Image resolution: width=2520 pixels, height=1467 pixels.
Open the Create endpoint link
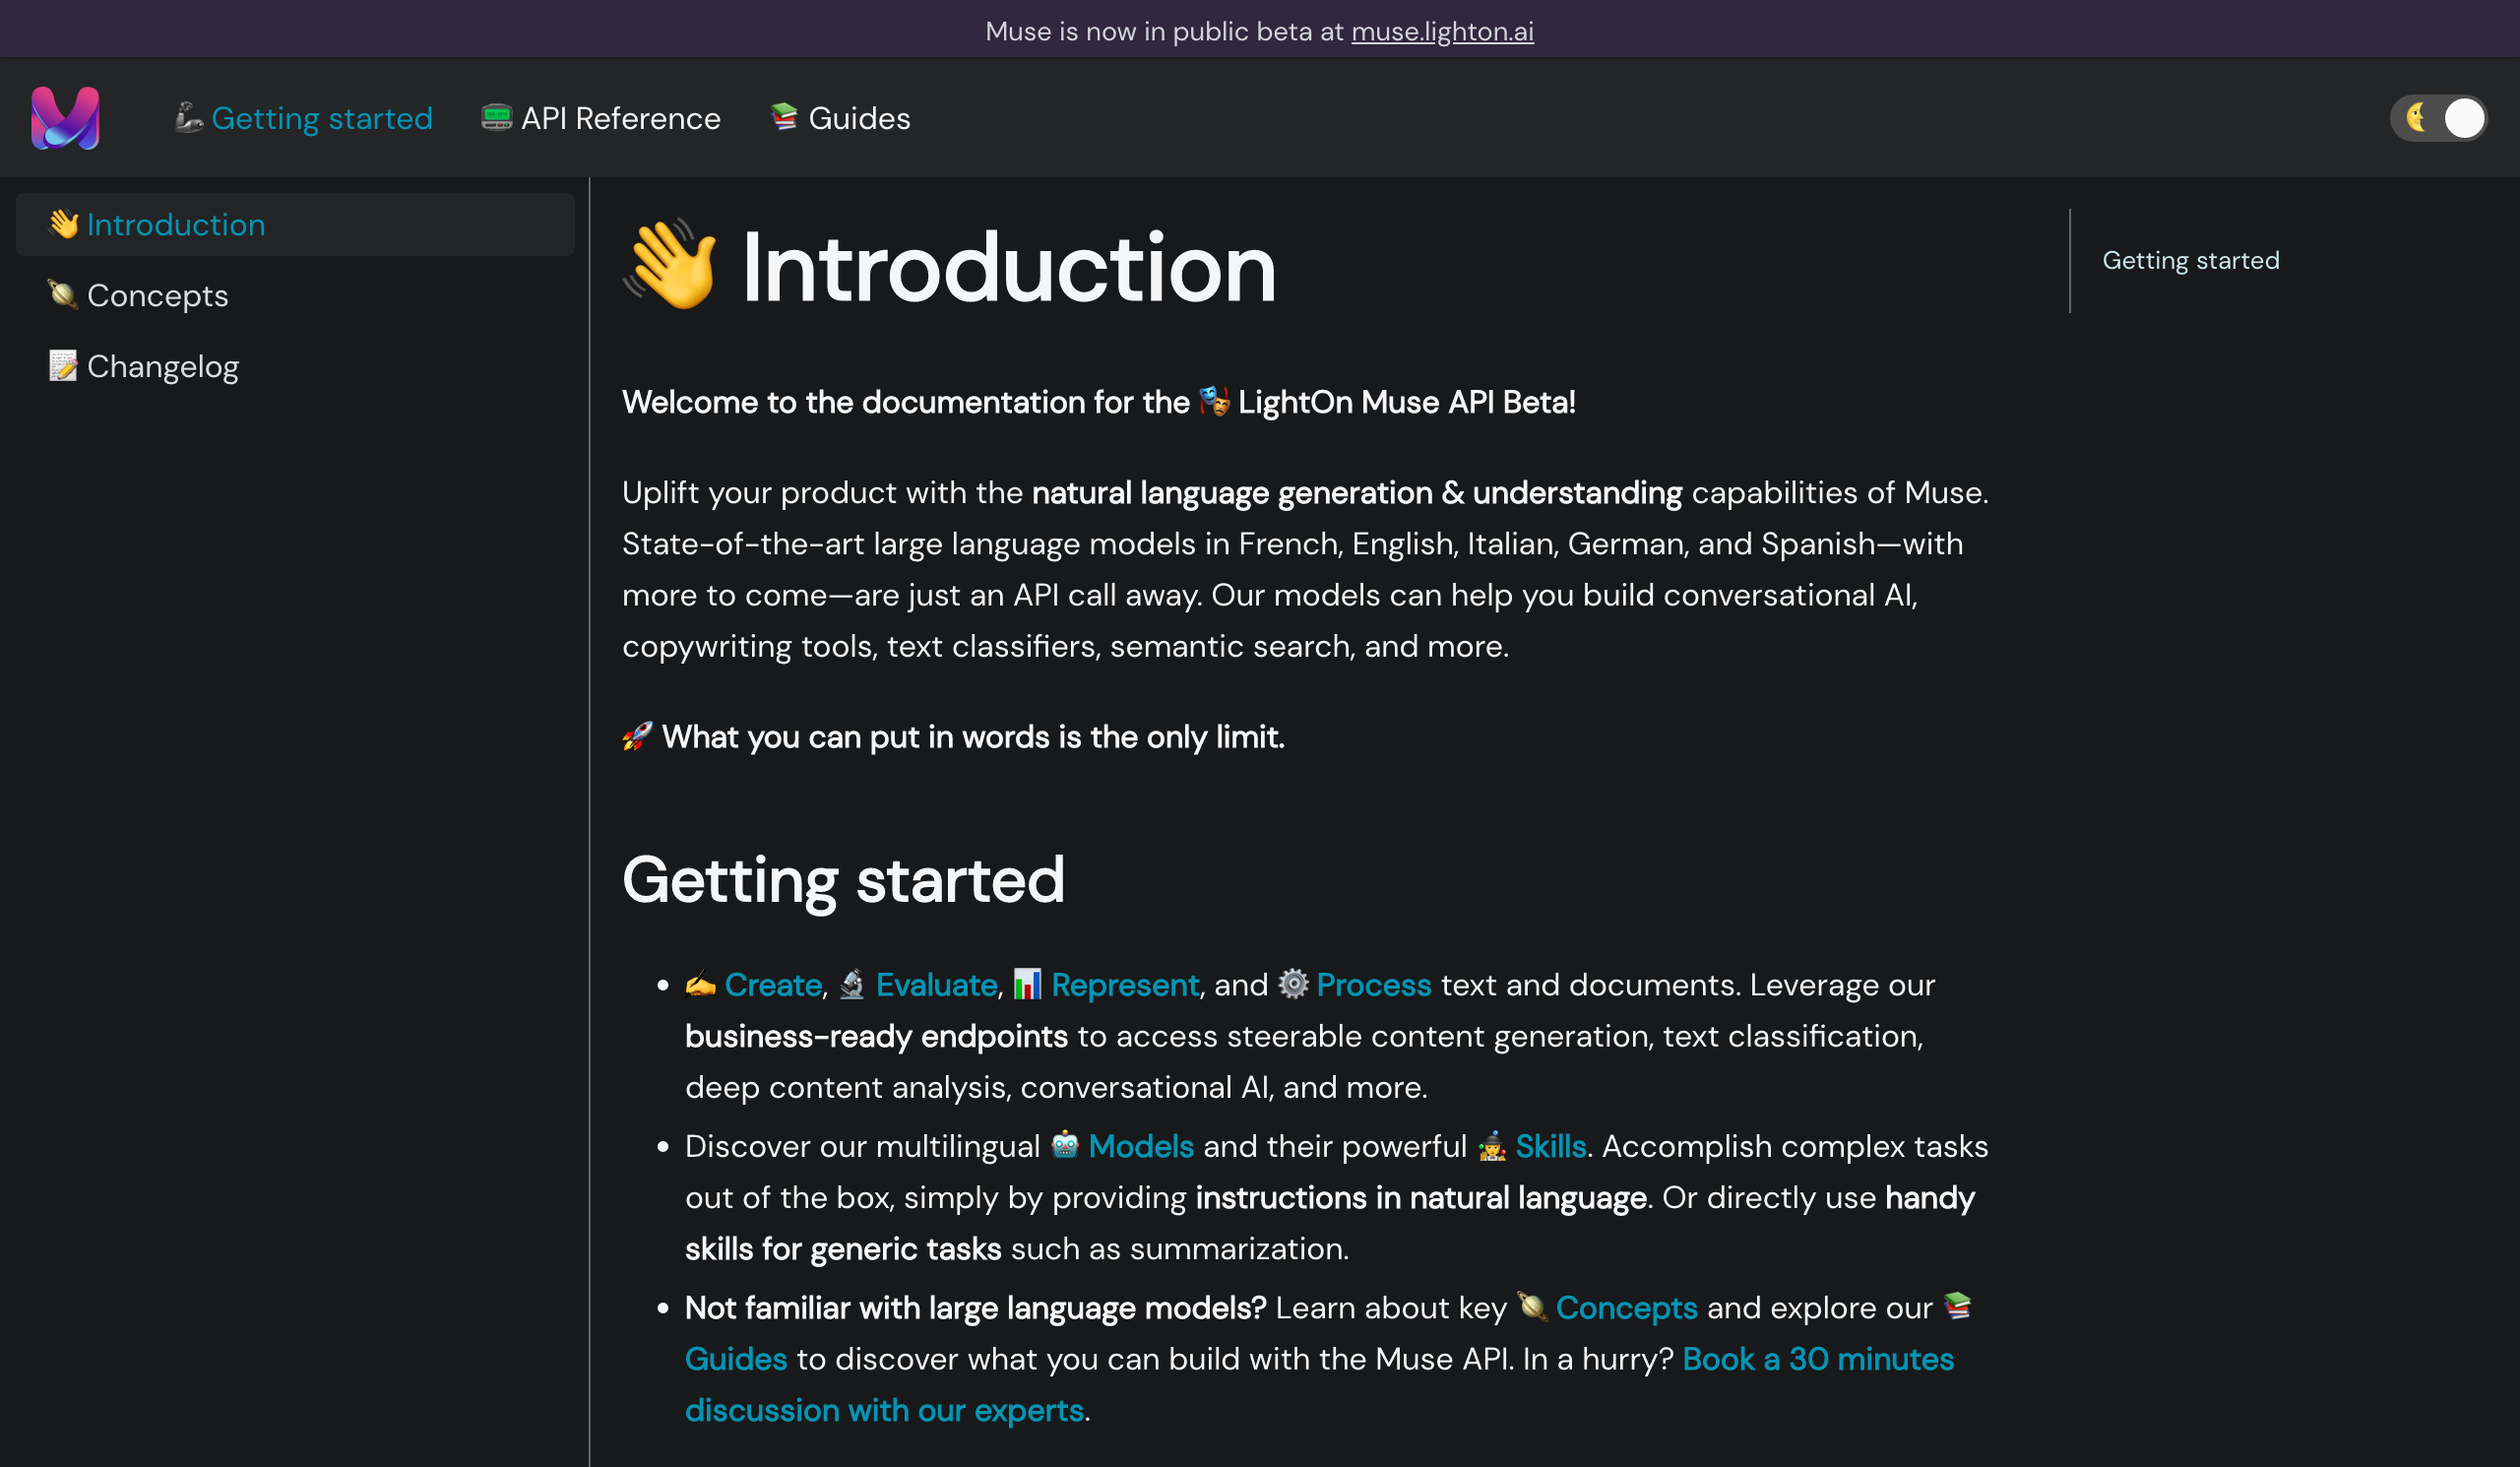[772, 985]
